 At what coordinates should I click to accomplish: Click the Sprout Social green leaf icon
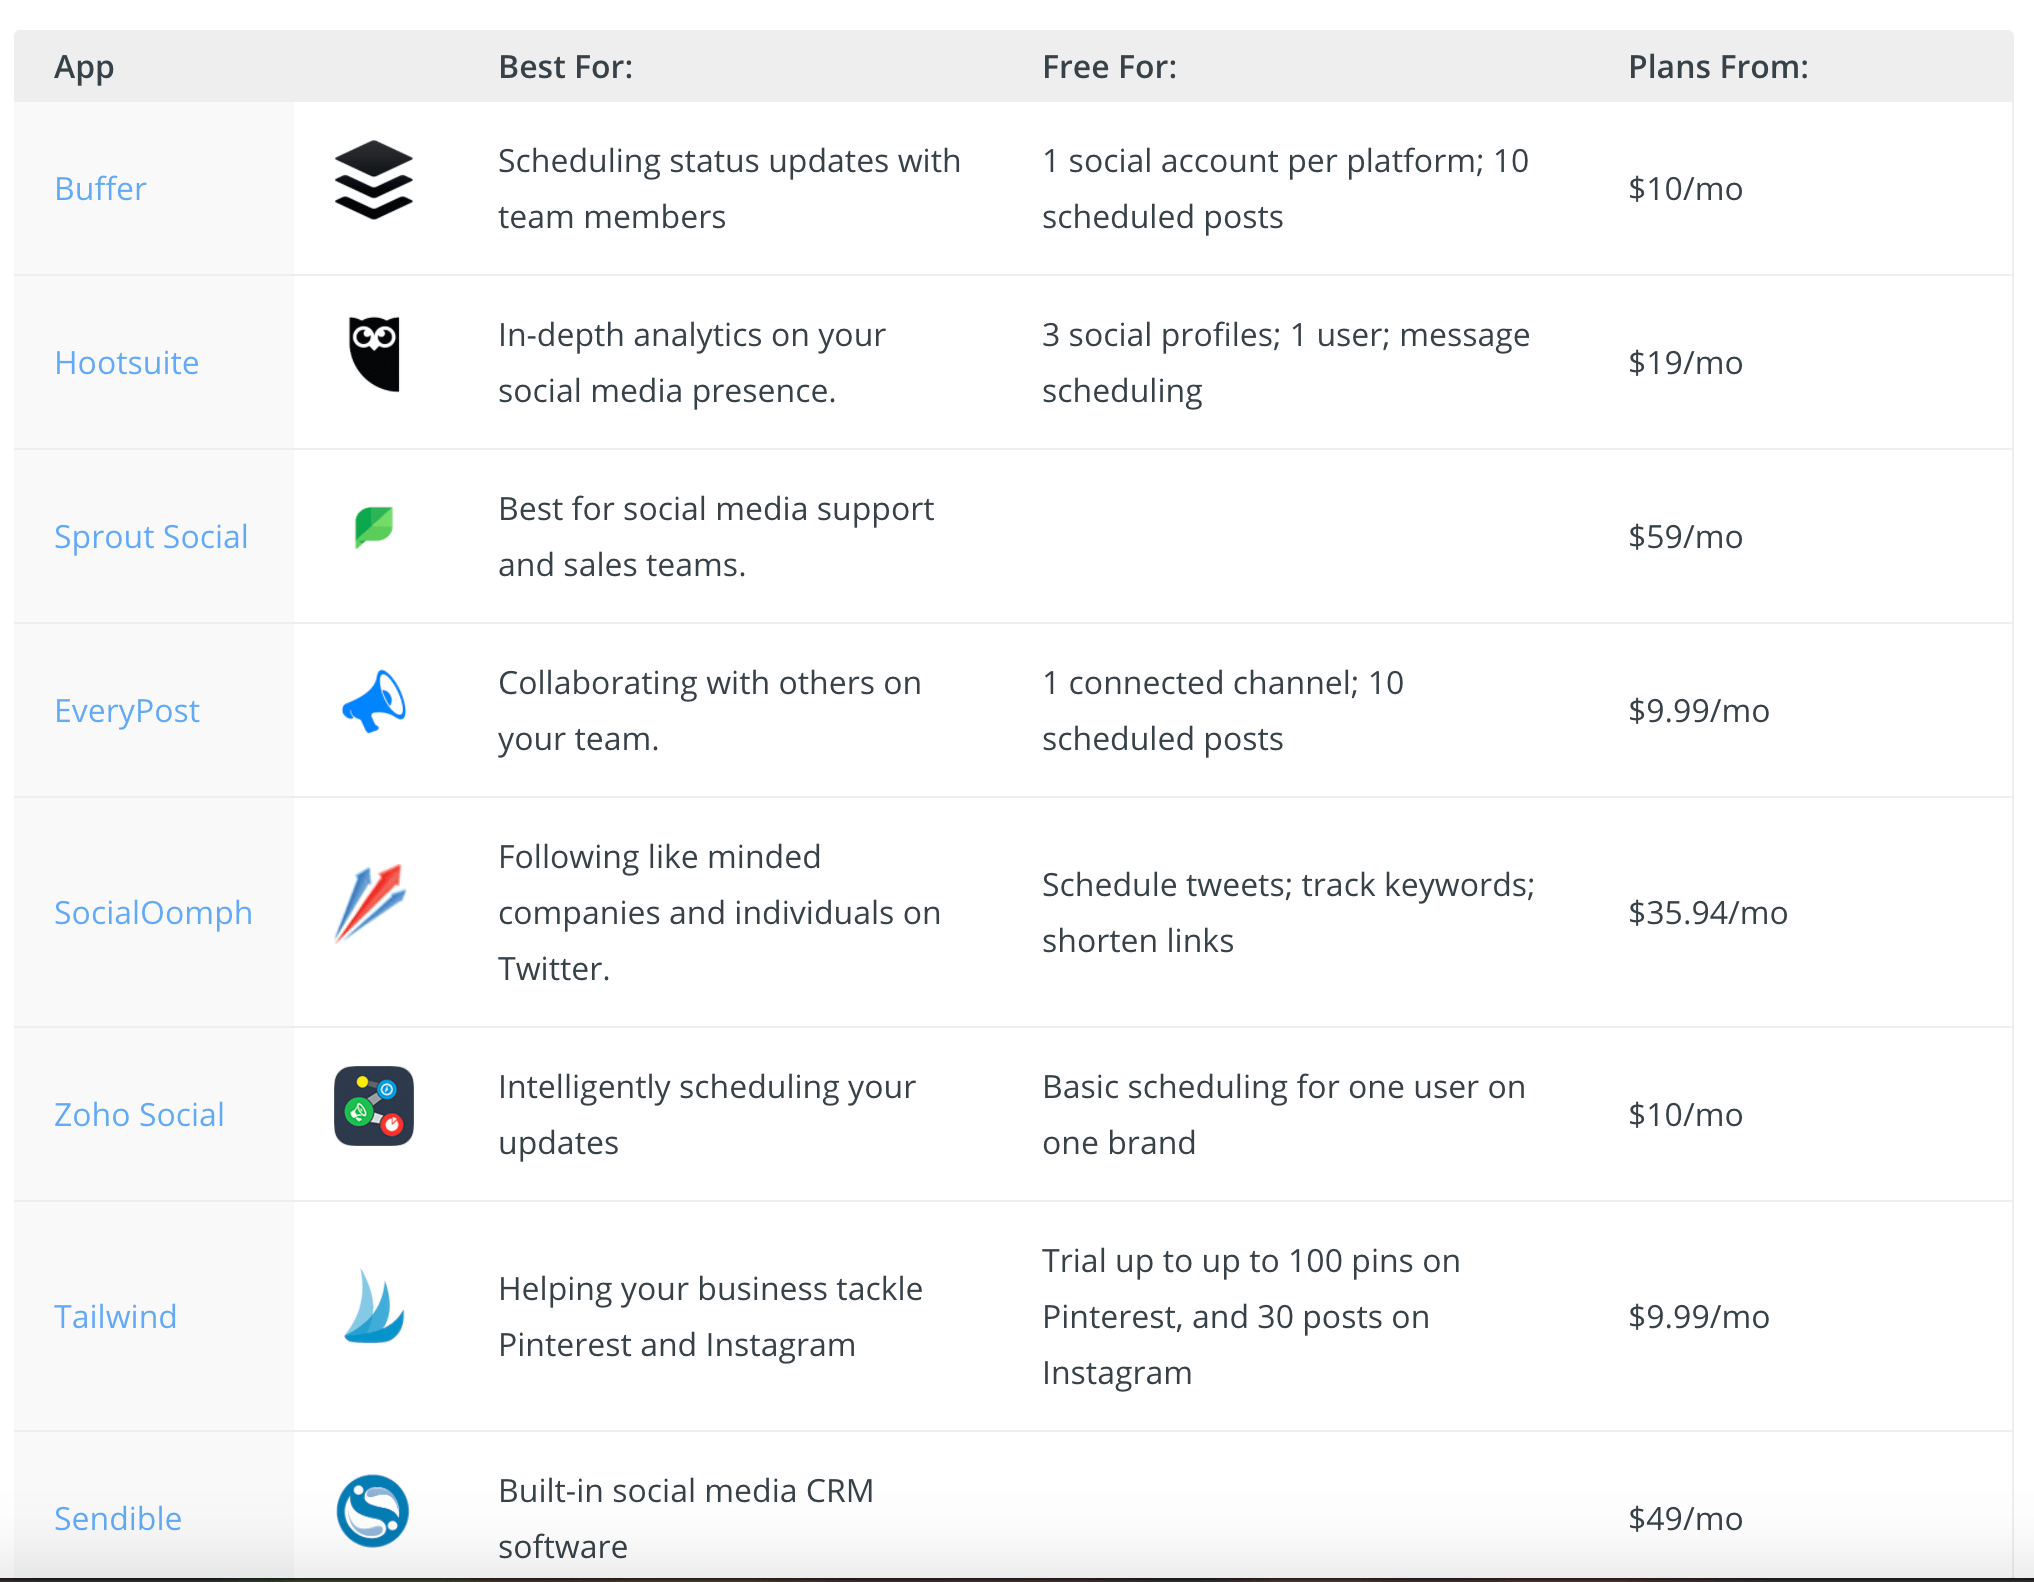pyautogui.click(x=373, y=526)
